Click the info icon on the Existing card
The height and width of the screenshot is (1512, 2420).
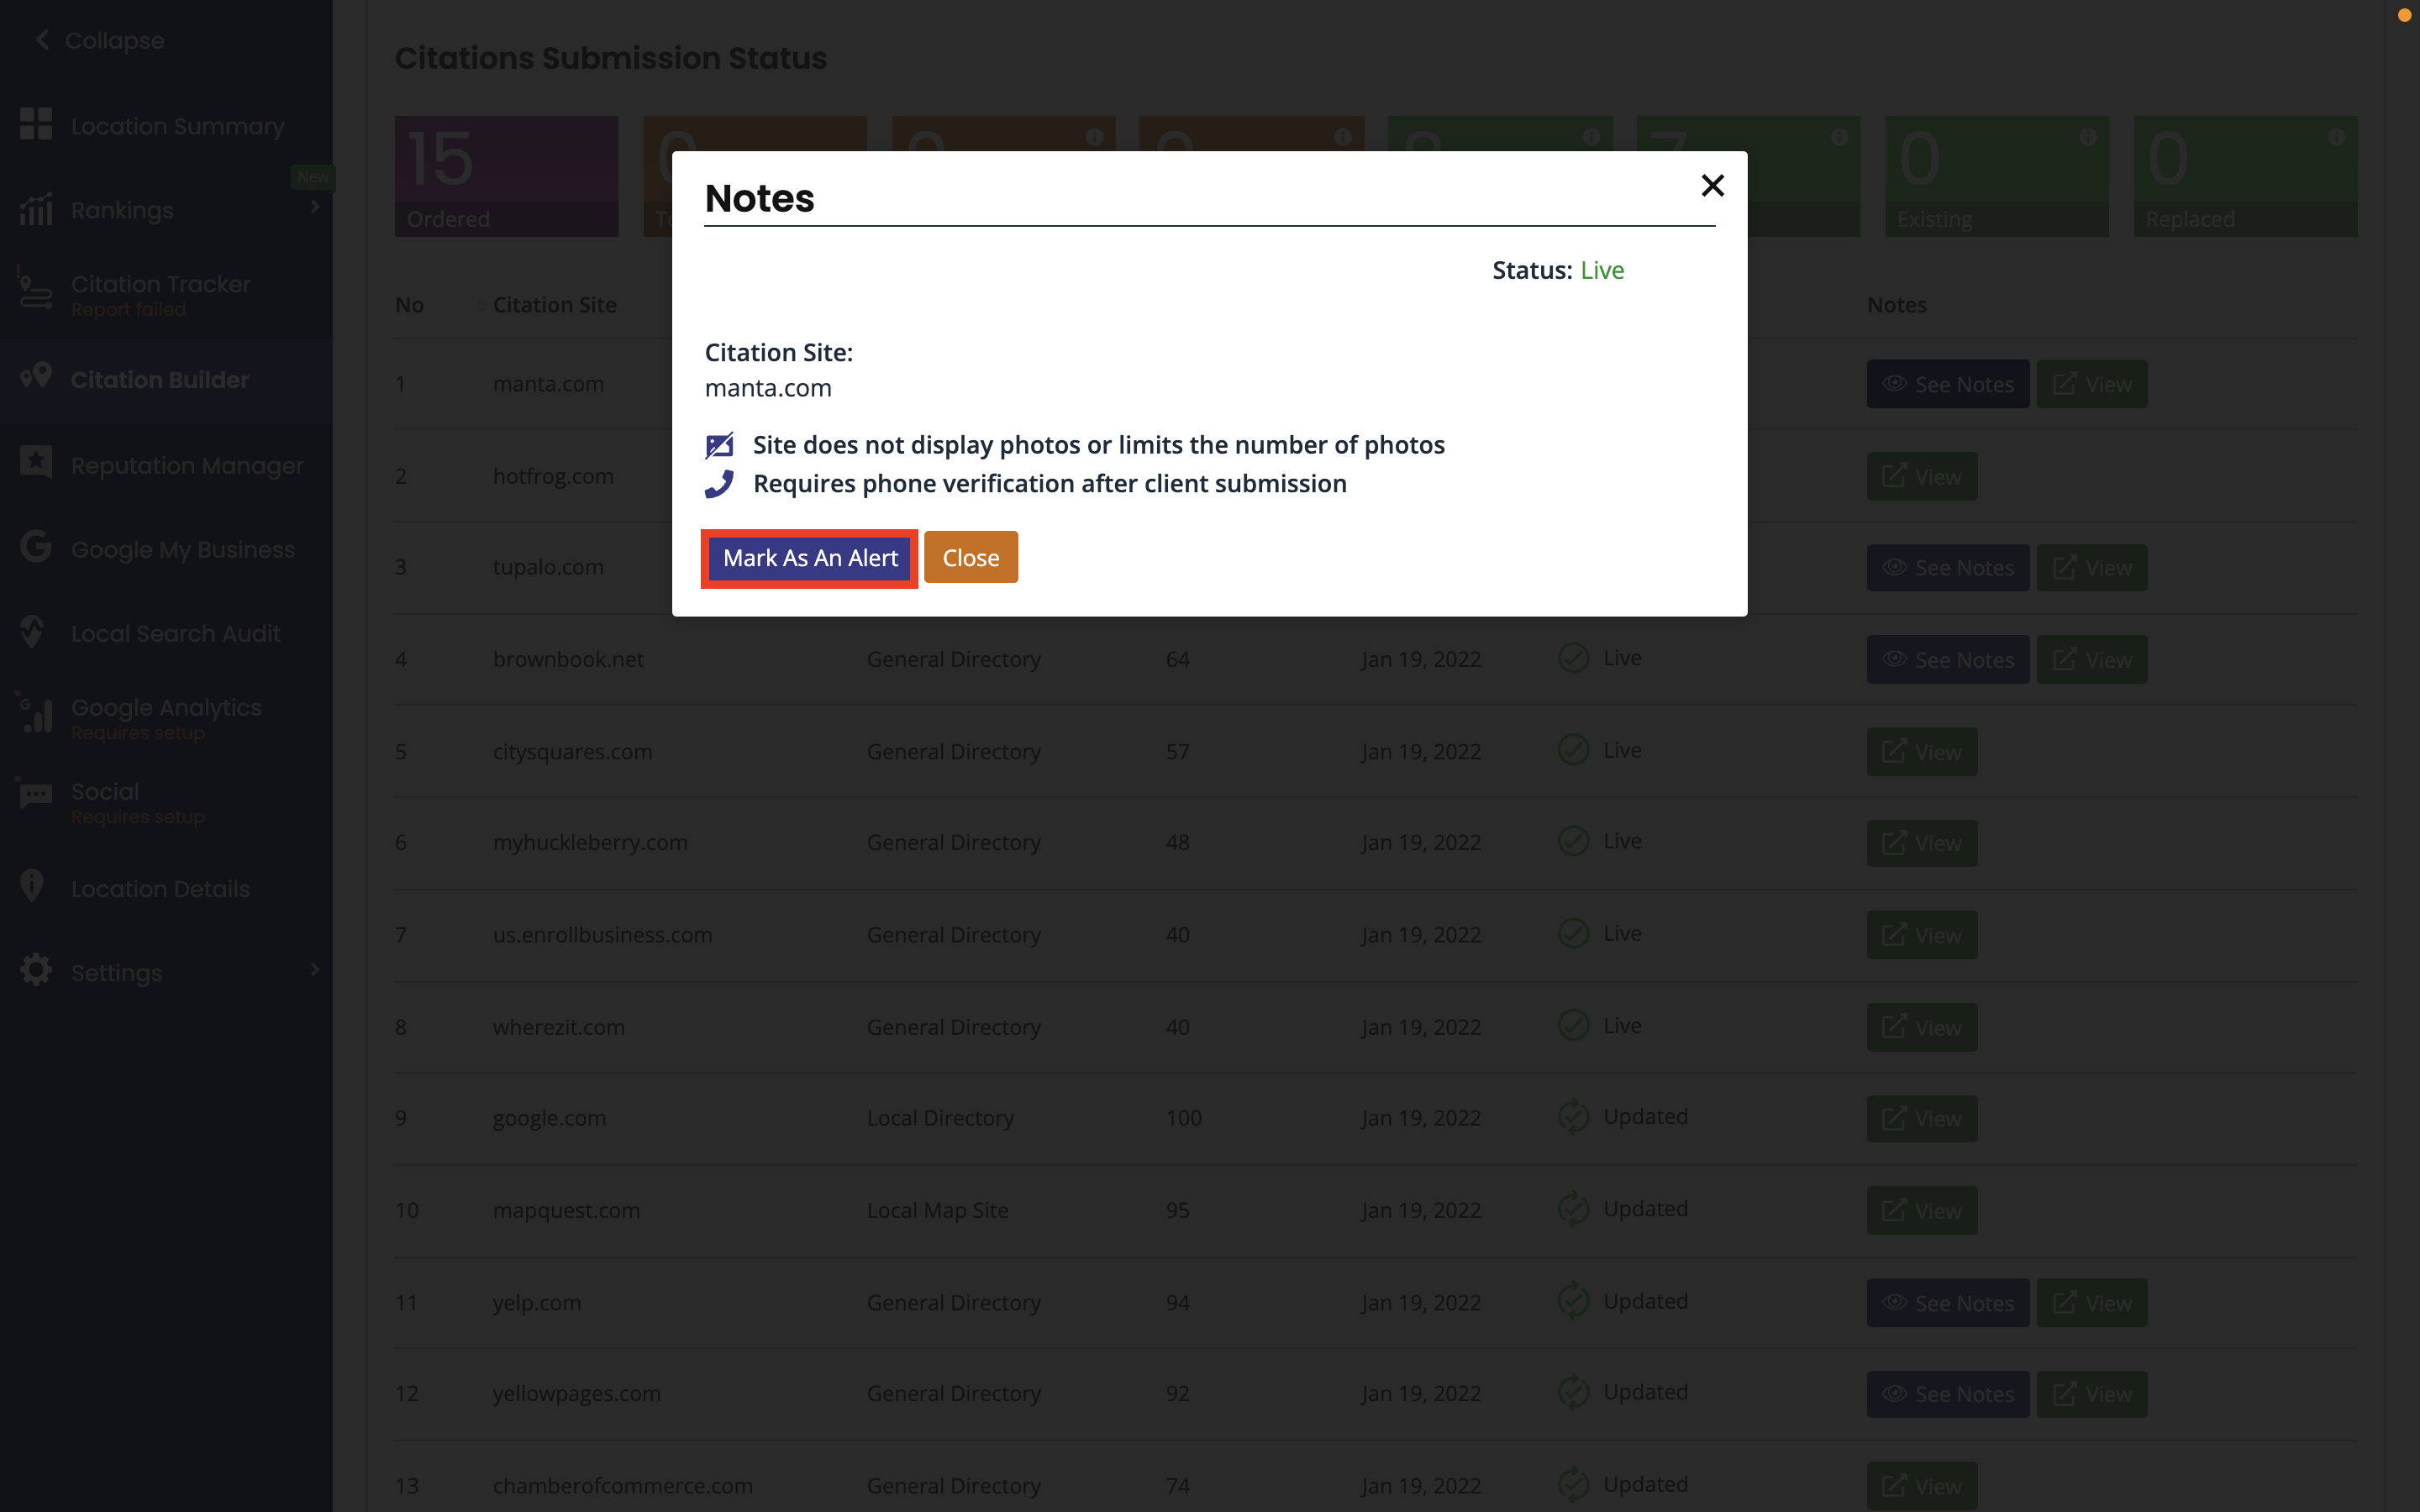(x=2087, y=136)
